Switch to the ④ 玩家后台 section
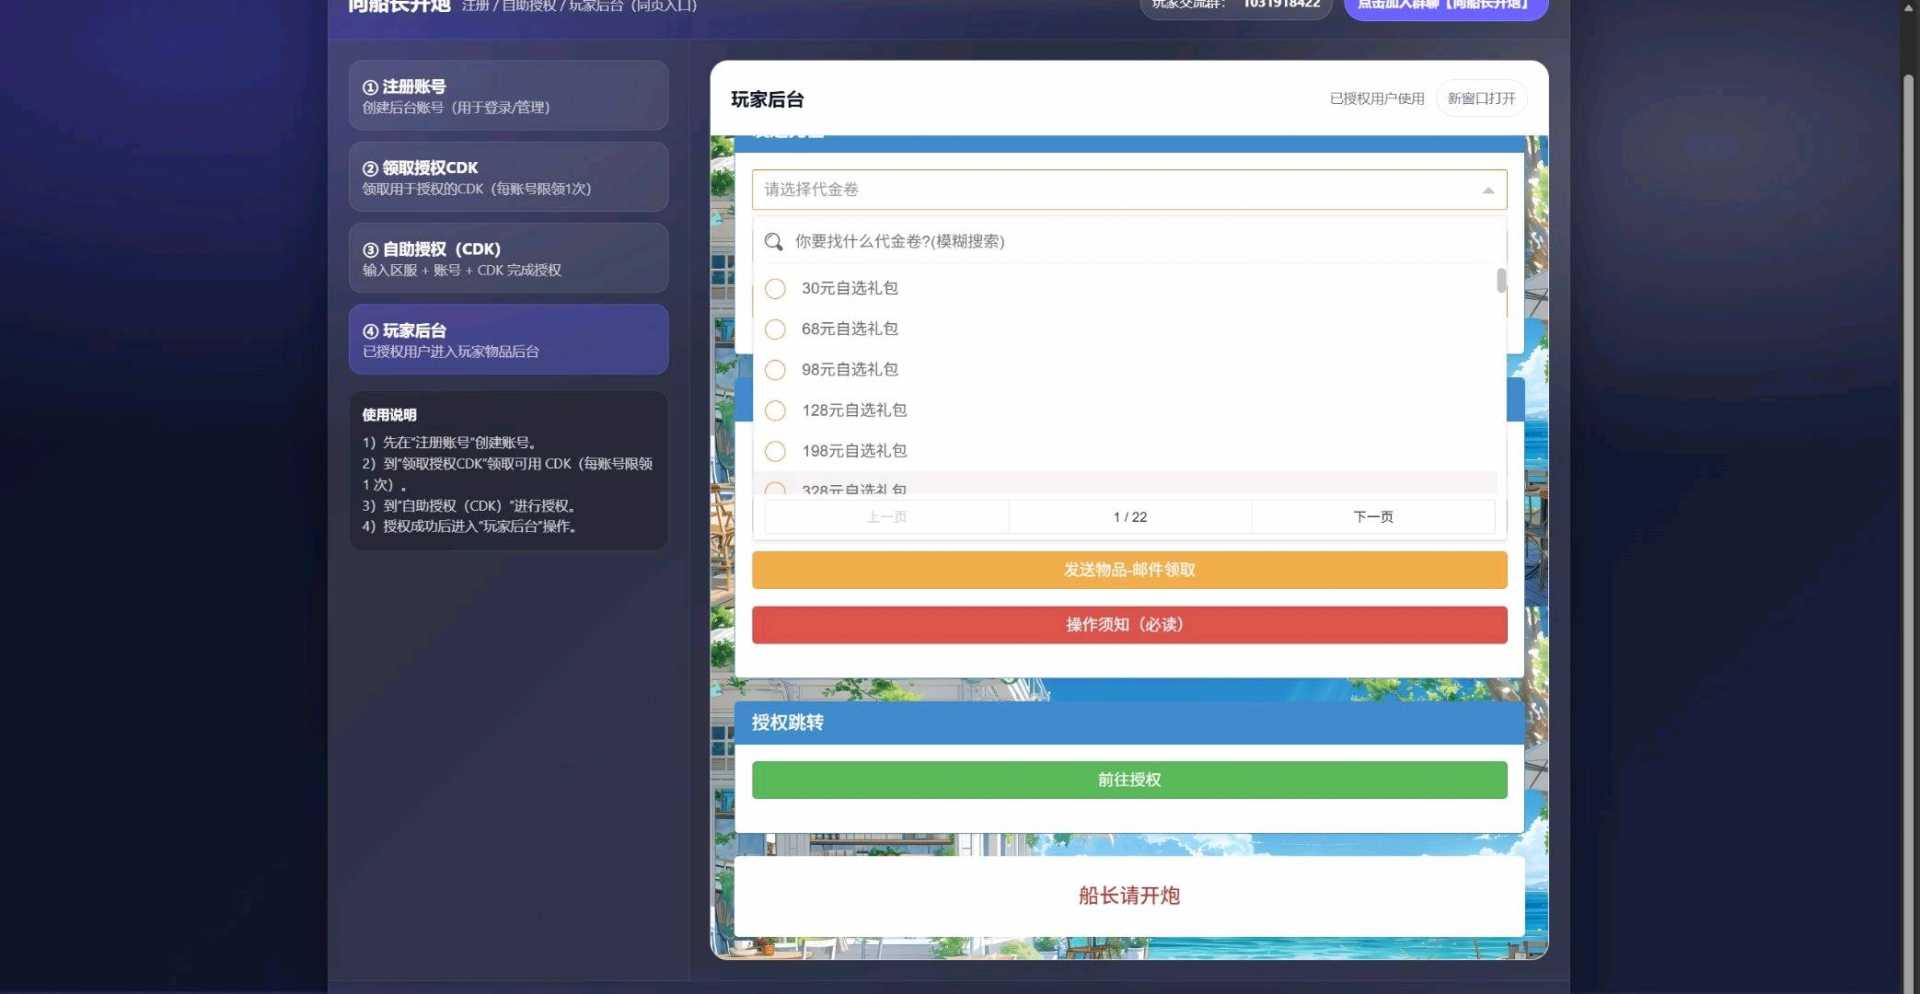The width and height of the screenshot is (1920, 994). pos(508,339)
